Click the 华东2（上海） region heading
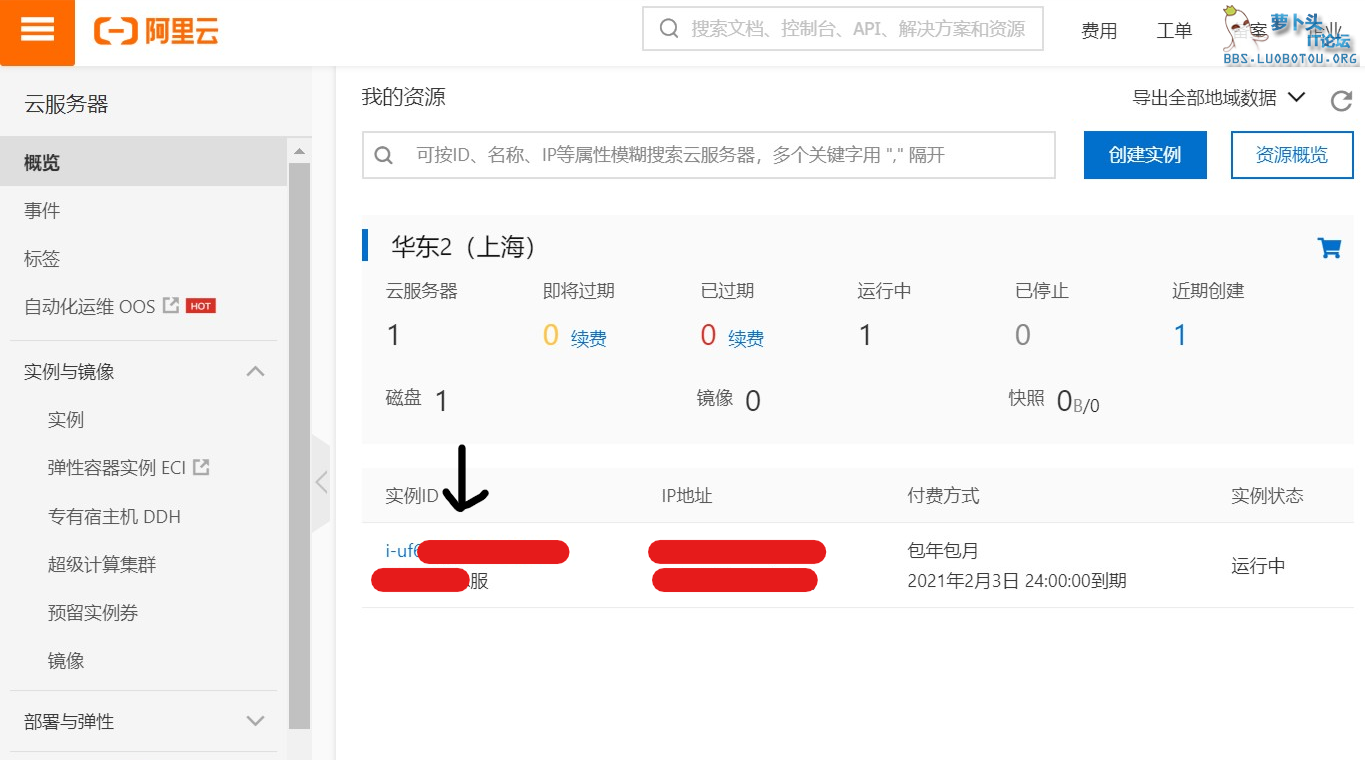Viewport: 1365px width, 760px height. [464, 247]
